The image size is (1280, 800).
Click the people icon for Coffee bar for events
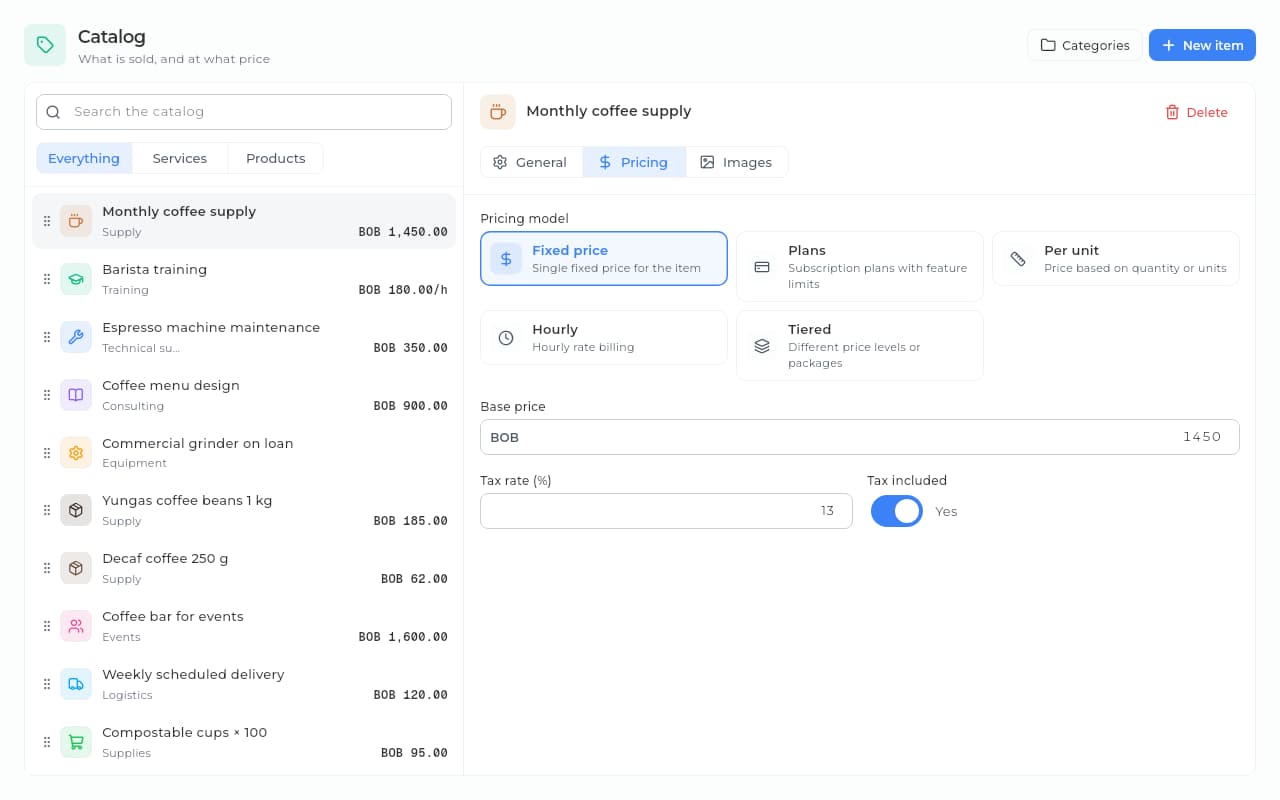(x=76, y=626)
